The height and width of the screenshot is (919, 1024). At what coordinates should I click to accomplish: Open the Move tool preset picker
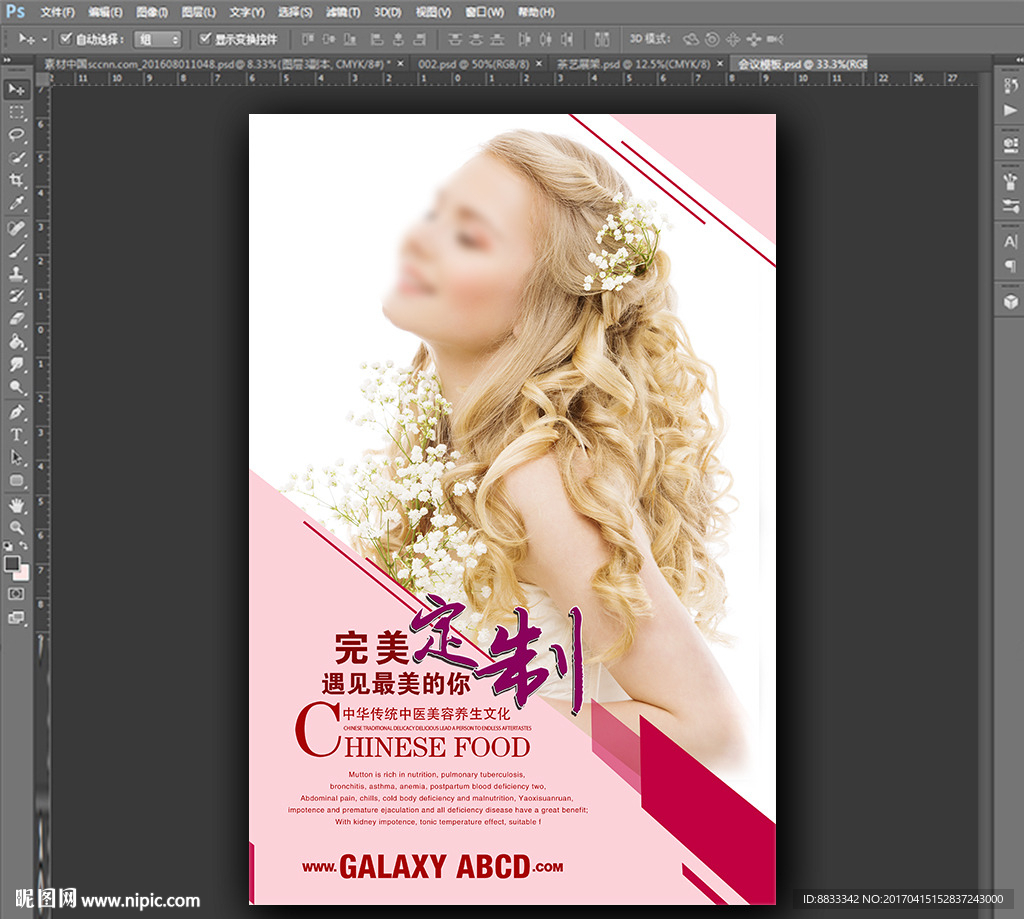(x=31, y=39)
